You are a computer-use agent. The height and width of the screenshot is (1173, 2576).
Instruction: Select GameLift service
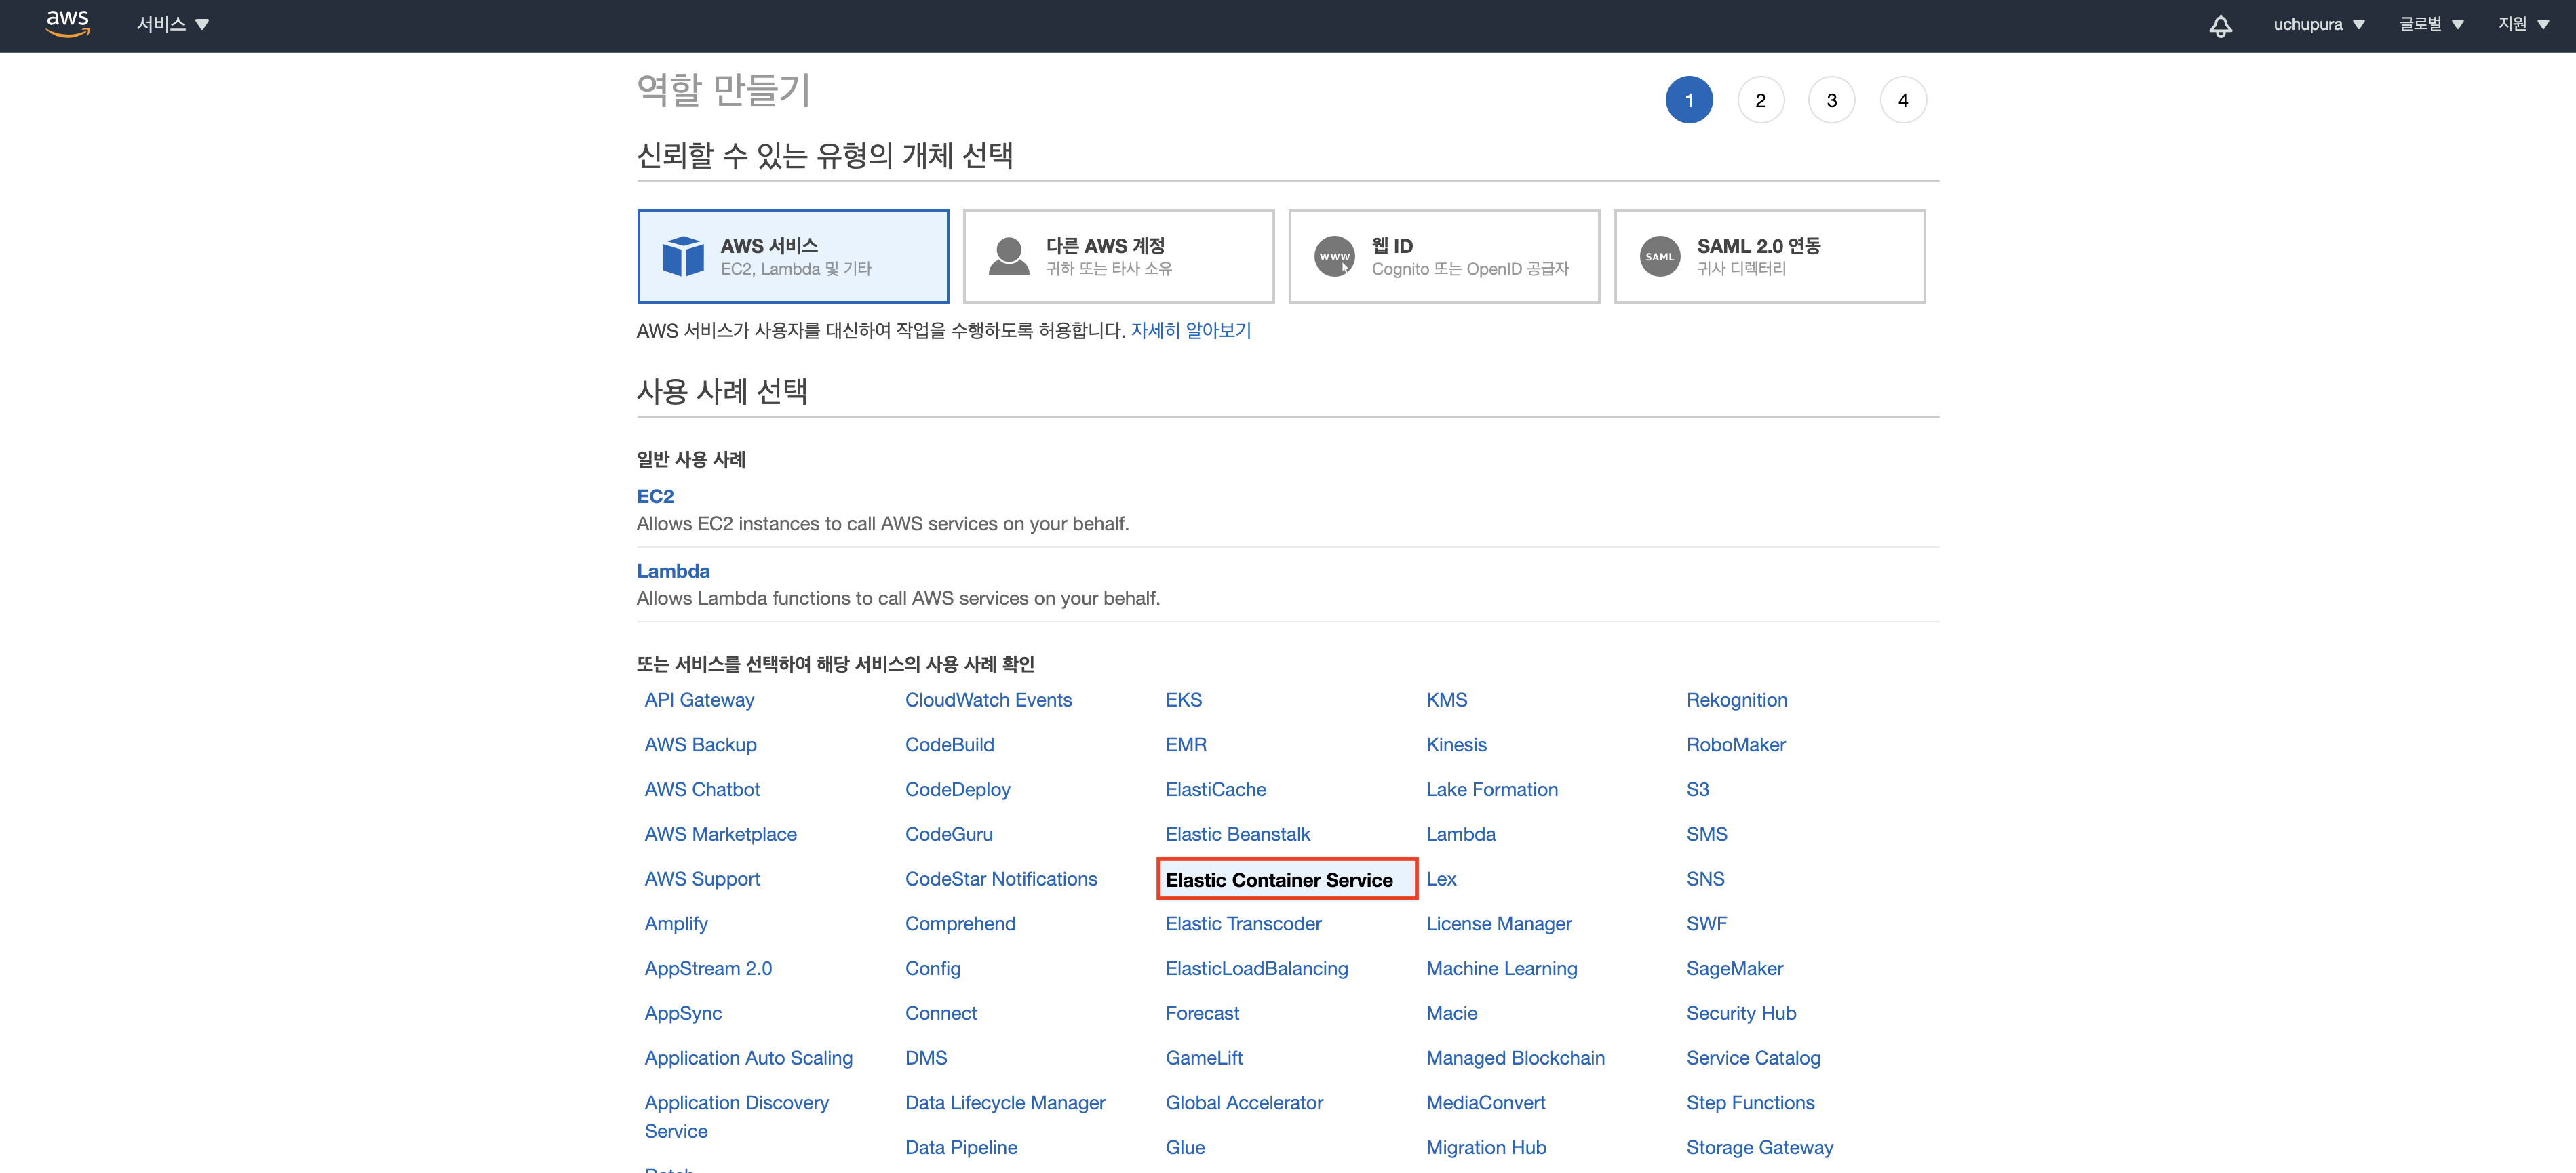point(1204,1058)
